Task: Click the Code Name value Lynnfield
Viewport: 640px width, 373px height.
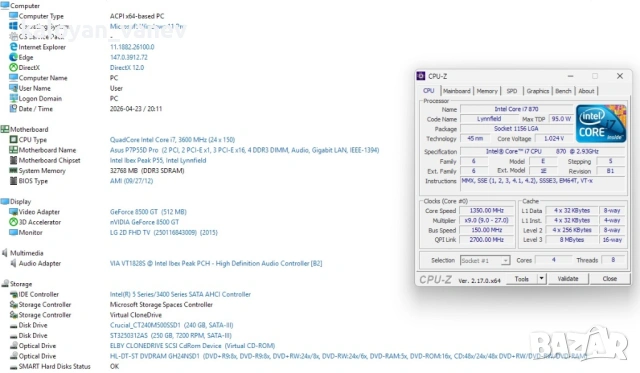Action: coord(489,119)
